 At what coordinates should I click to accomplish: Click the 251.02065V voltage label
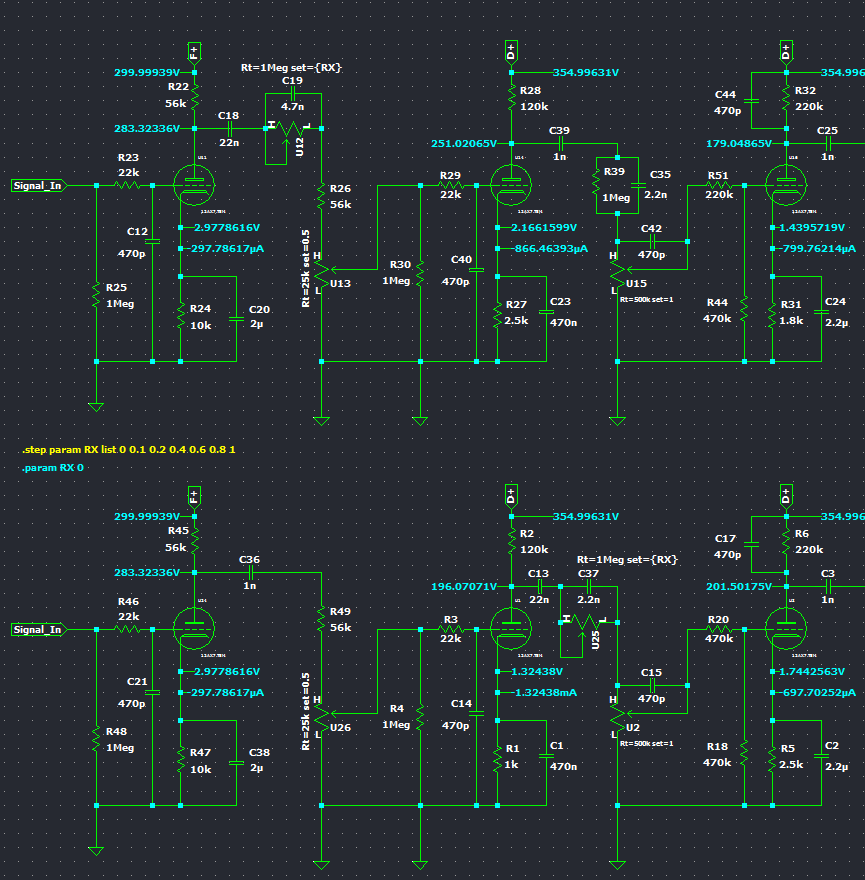(464, 143)
